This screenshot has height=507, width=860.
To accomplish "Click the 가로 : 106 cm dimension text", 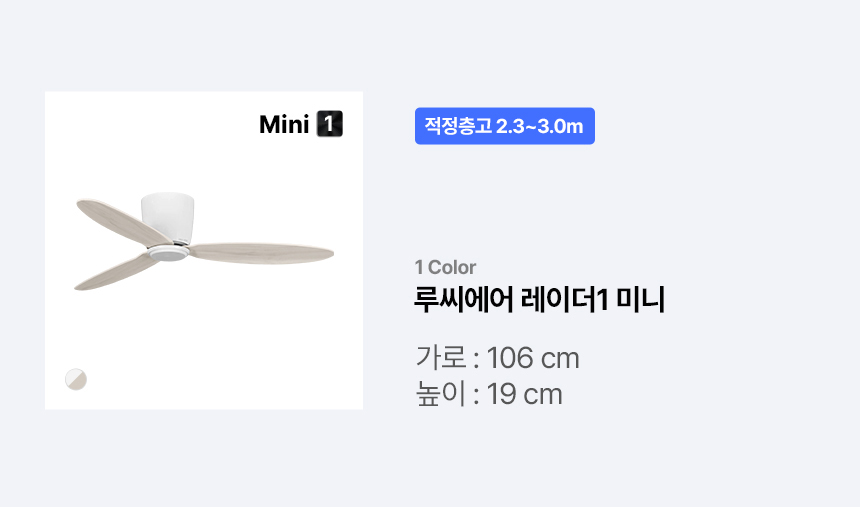I will 497,358.
